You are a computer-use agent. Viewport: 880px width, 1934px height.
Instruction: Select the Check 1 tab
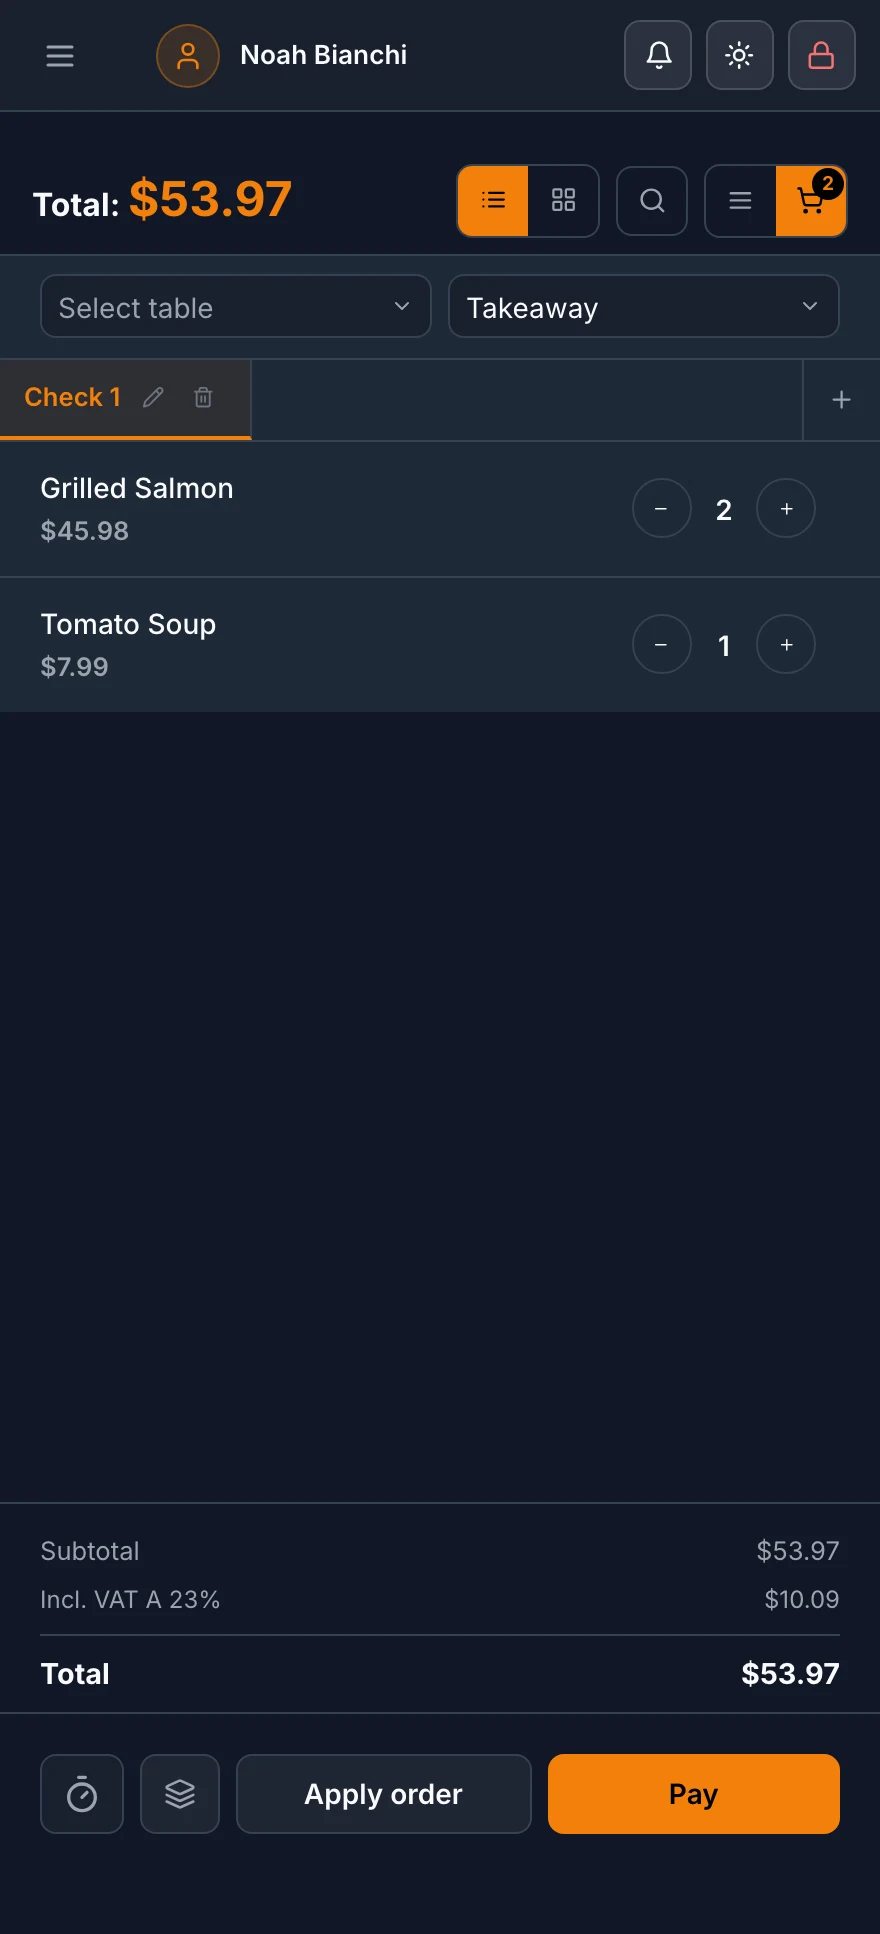(73, 397)
